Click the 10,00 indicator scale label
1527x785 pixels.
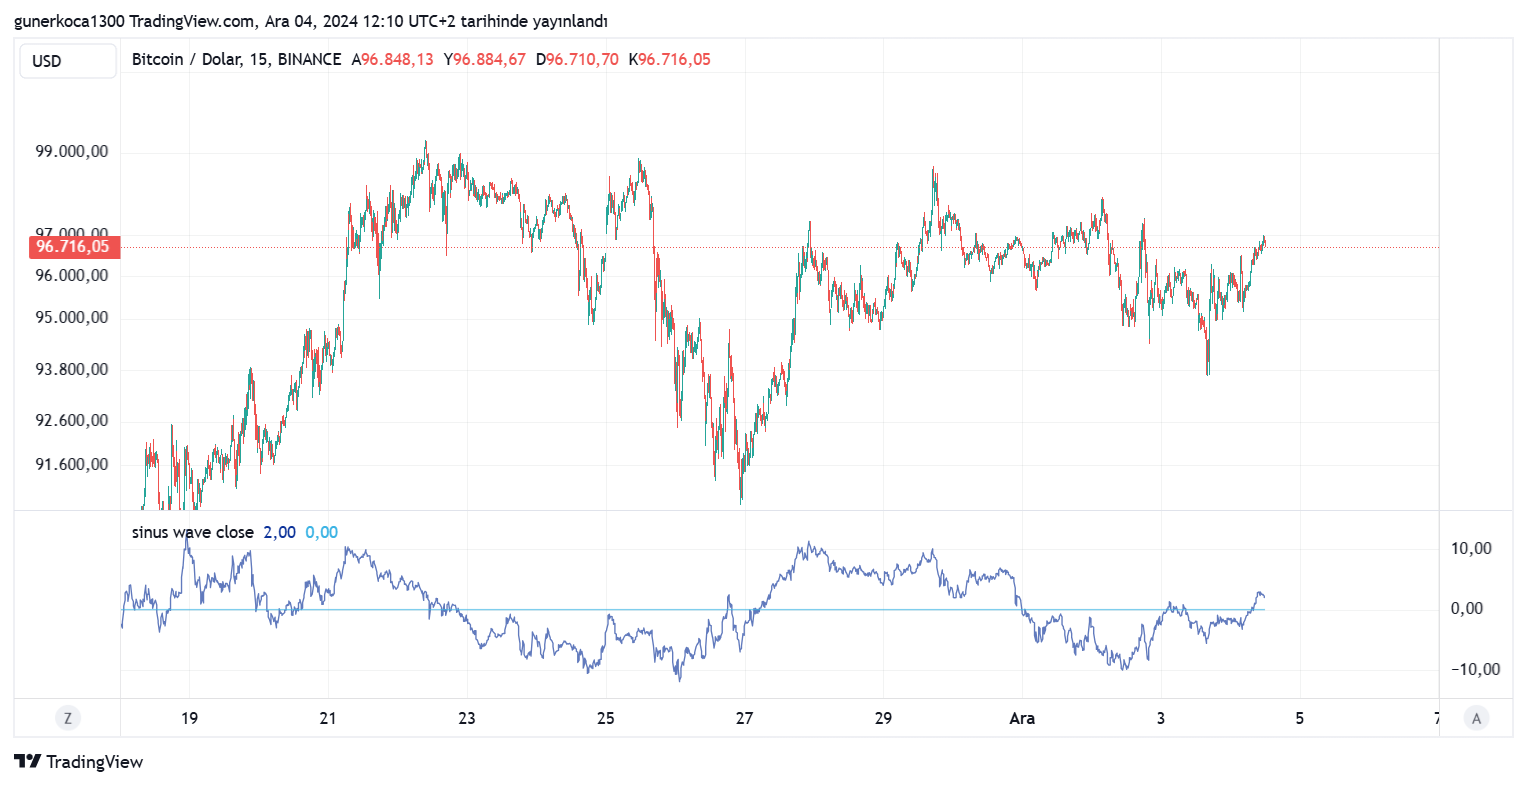[1471, 548]
